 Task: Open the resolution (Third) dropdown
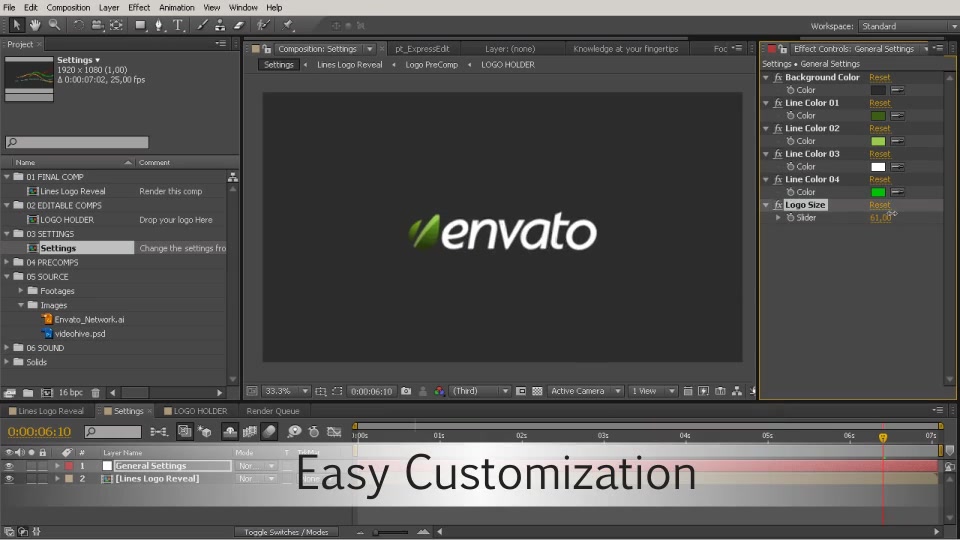coord(480,391)
